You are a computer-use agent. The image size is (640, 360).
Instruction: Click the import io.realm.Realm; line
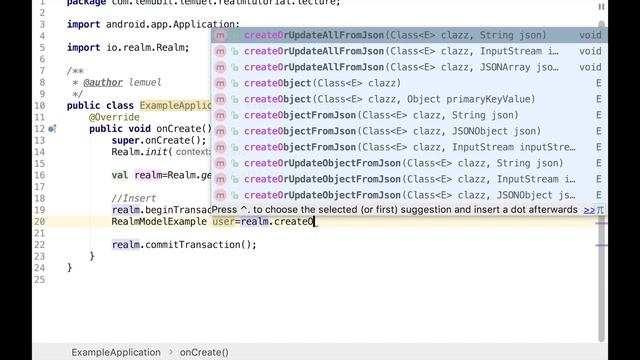tap(128, 47)
